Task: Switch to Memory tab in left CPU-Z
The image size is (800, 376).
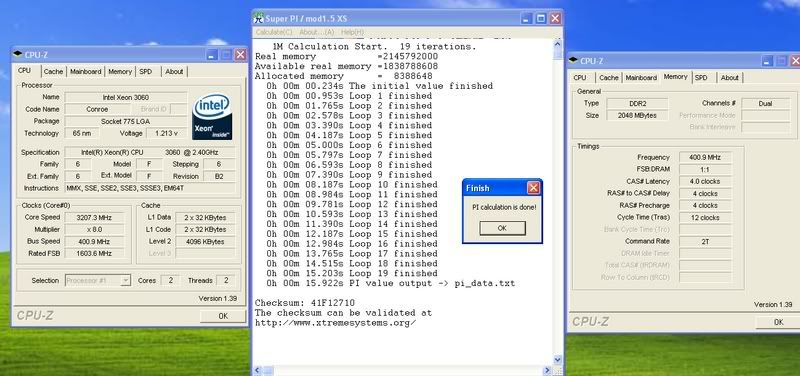Action: click(x=120, y=72)
